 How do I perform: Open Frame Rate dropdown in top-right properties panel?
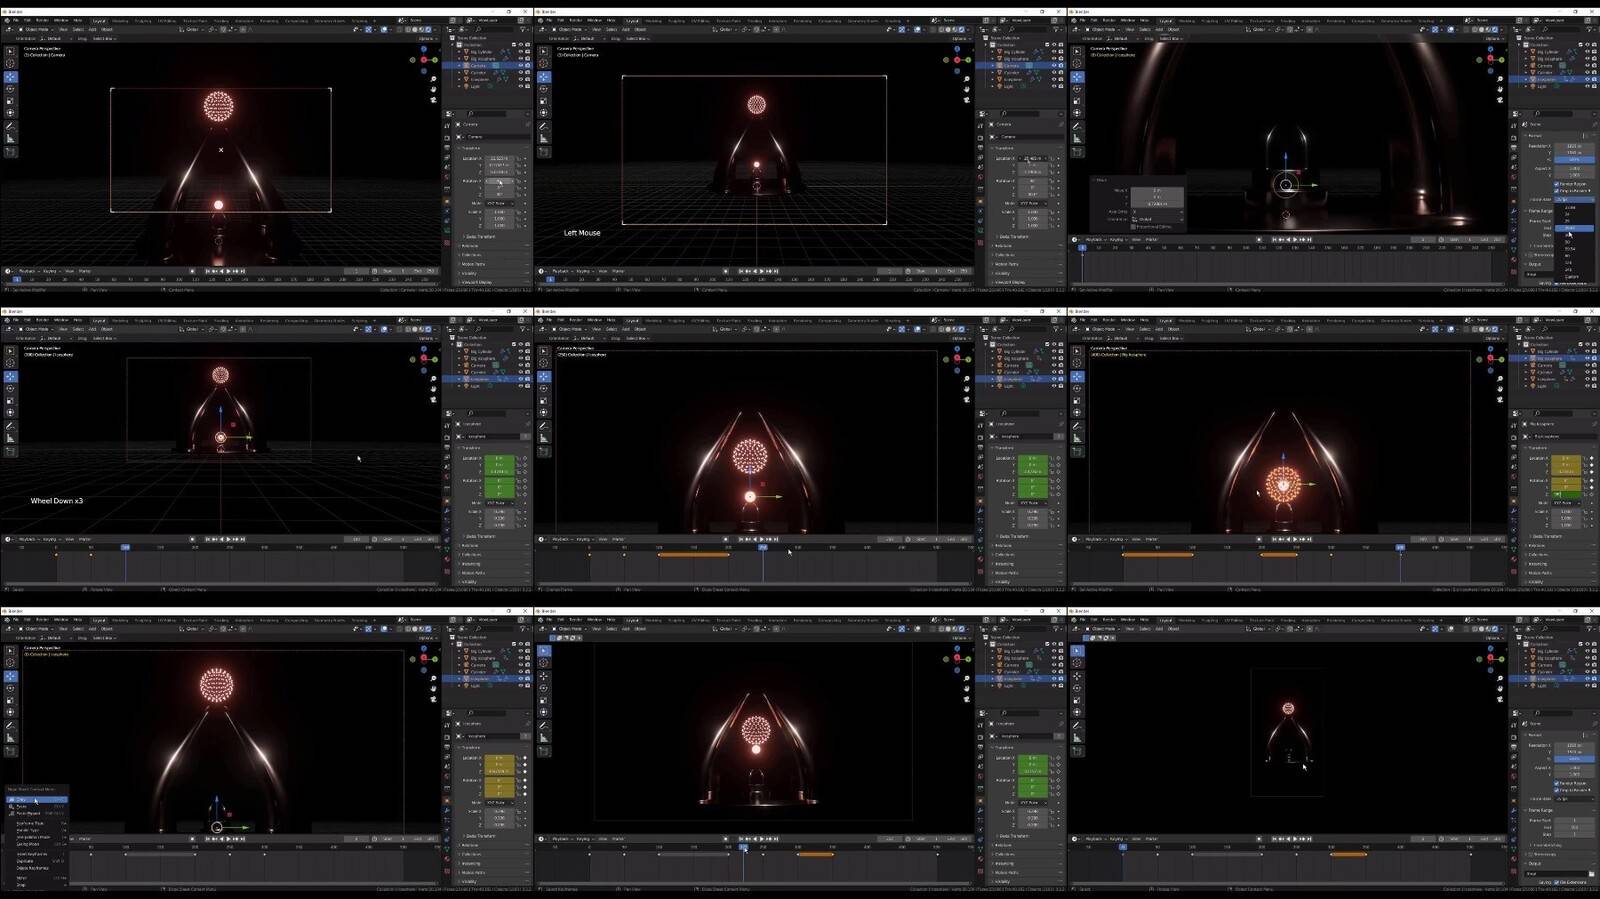1573,199
